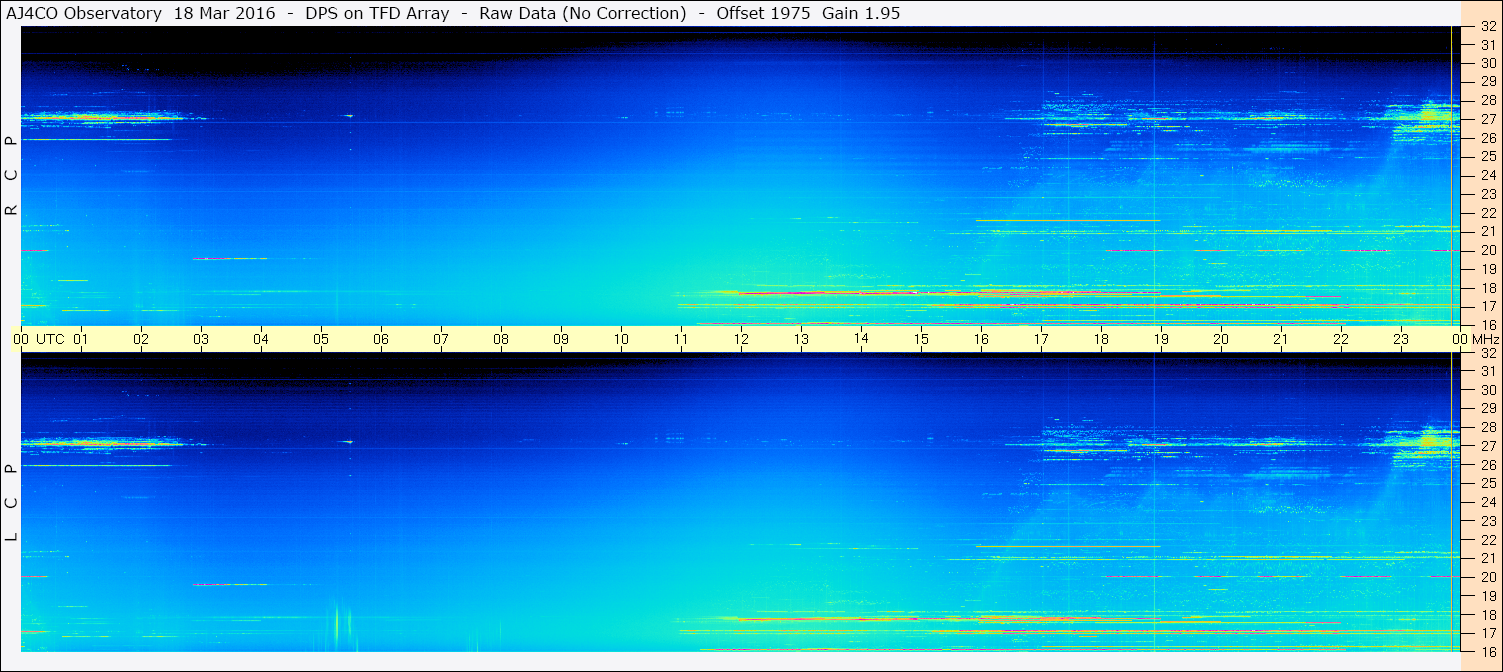
Task: Click the 32 MHz tick in LCP panel
Action: coord(1488,353)
